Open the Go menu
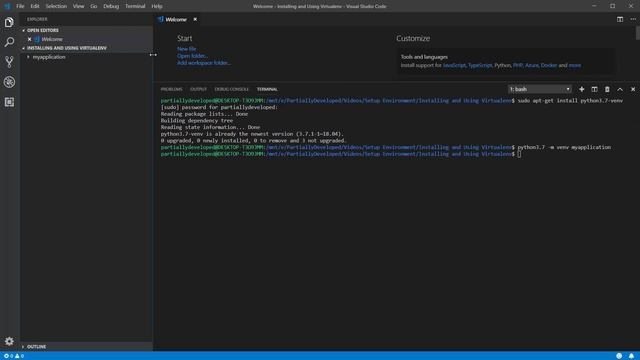This screenshot has height=360, width=640. (93, 6)
